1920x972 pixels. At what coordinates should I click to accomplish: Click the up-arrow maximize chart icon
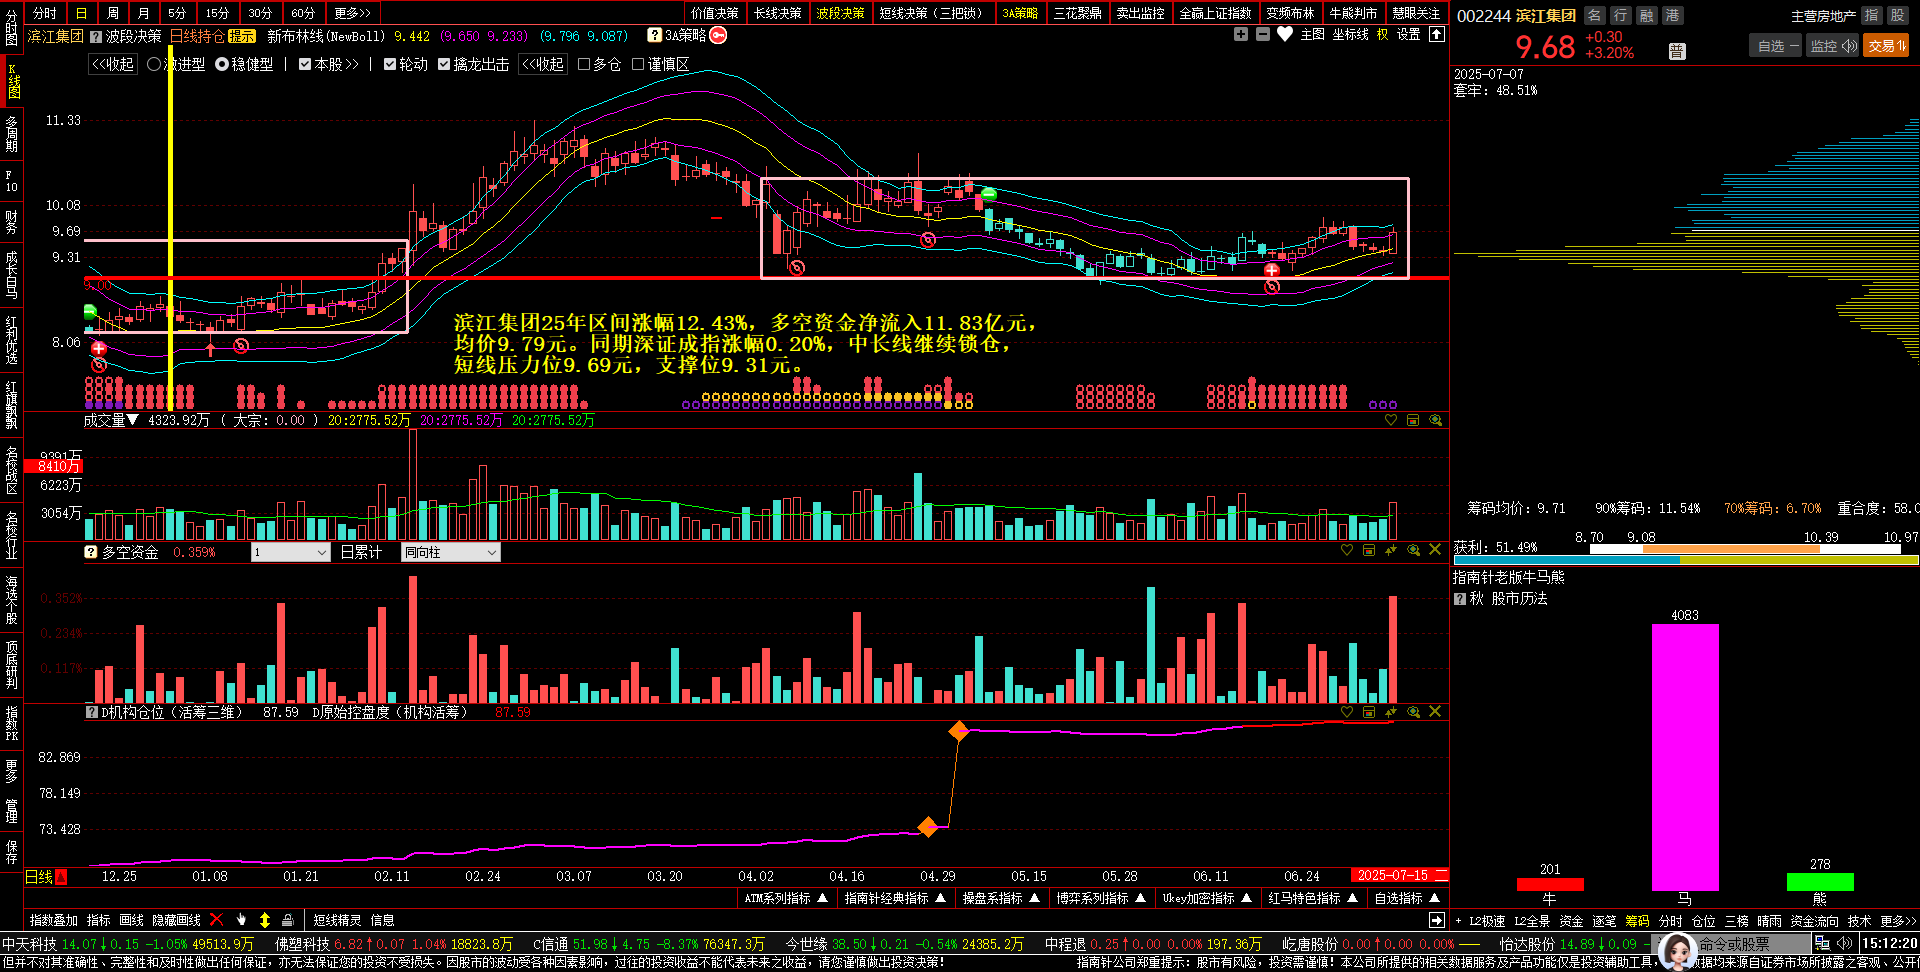[1437, 34]
